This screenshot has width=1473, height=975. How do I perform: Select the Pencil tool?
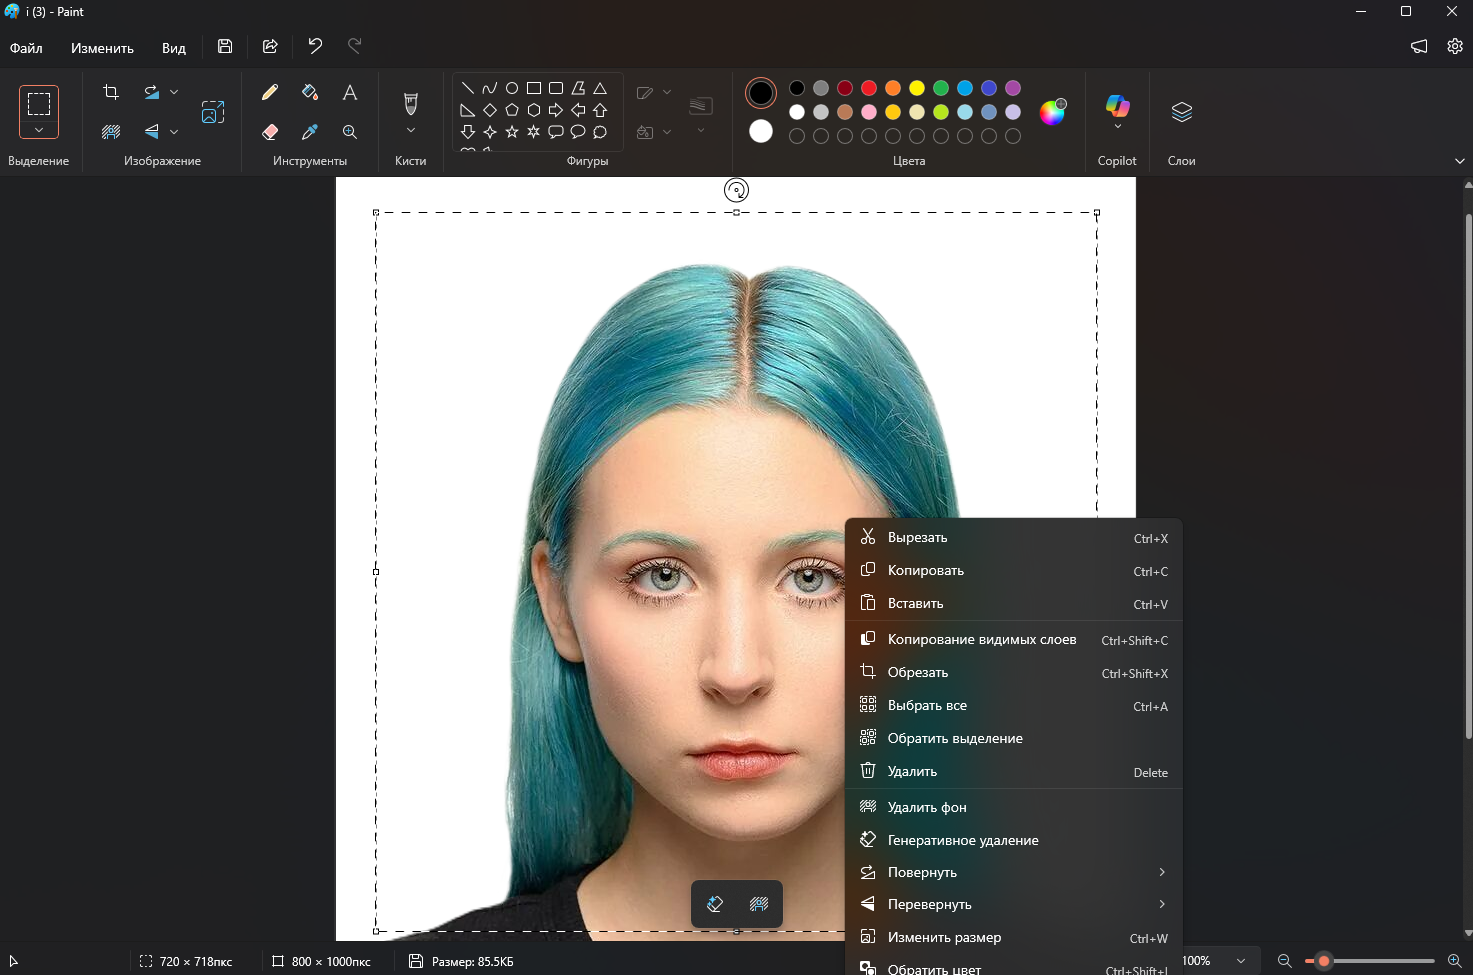pyautogui.click(x=270, y=92)
